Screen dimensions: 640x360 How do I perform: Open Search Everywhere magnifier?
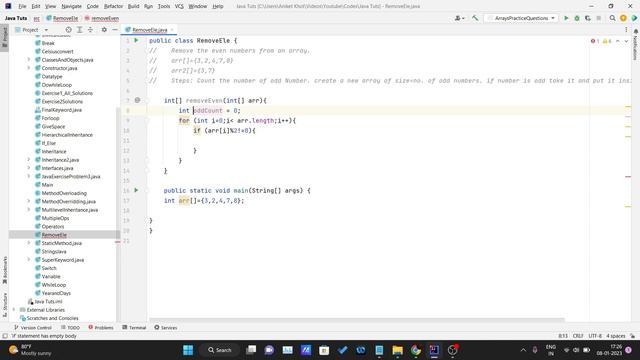pos(612,18)
